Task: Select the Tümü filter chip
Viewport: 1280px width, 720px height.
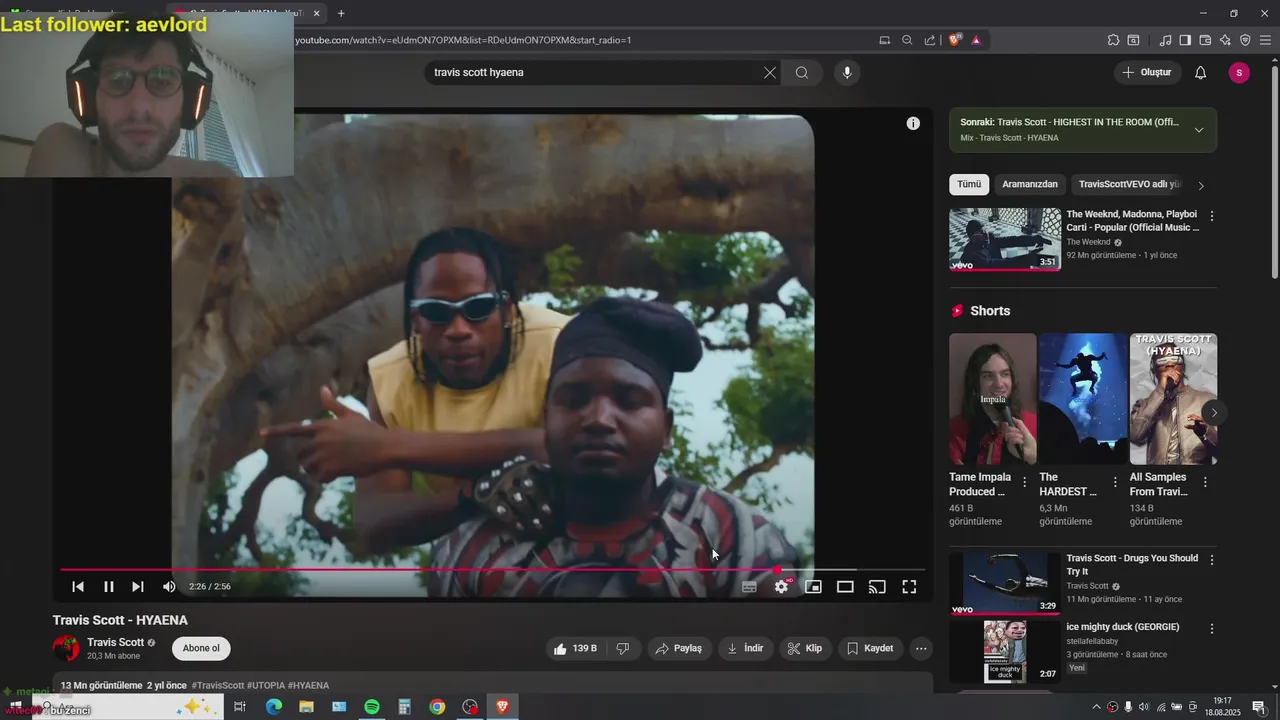Action: pyautogui.click(x=969, y=184)
